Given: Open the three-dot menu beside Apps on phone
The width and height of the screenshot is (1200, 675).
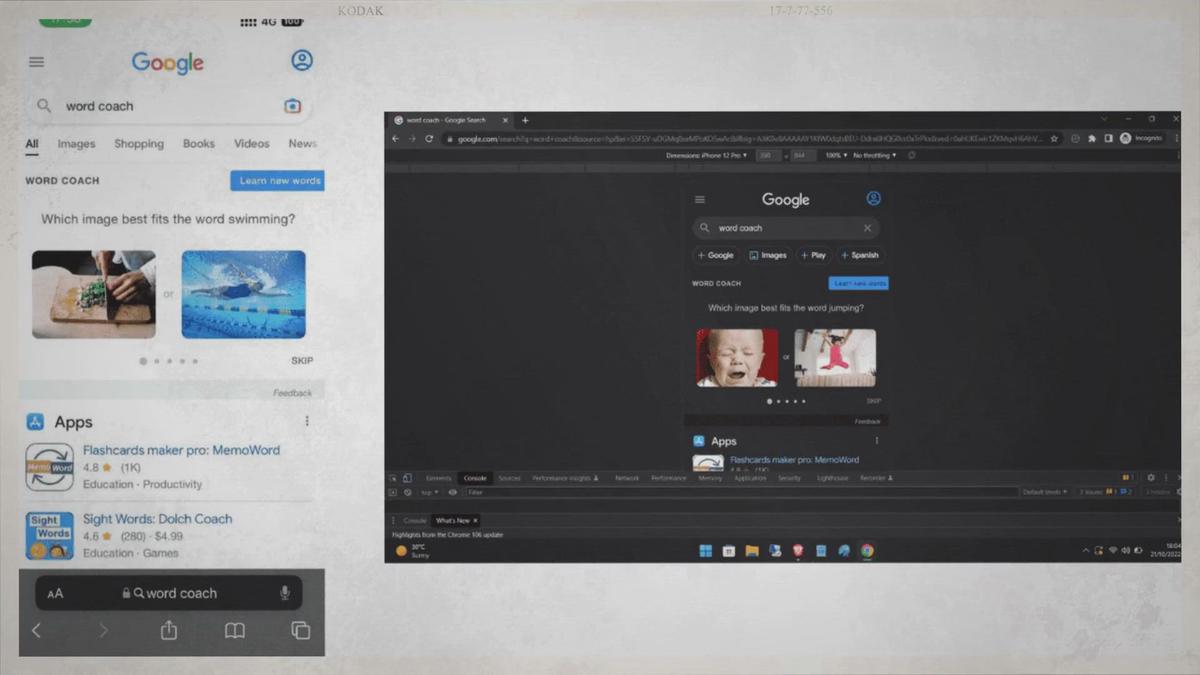Looking at the screenshot, I should [307, 422].
